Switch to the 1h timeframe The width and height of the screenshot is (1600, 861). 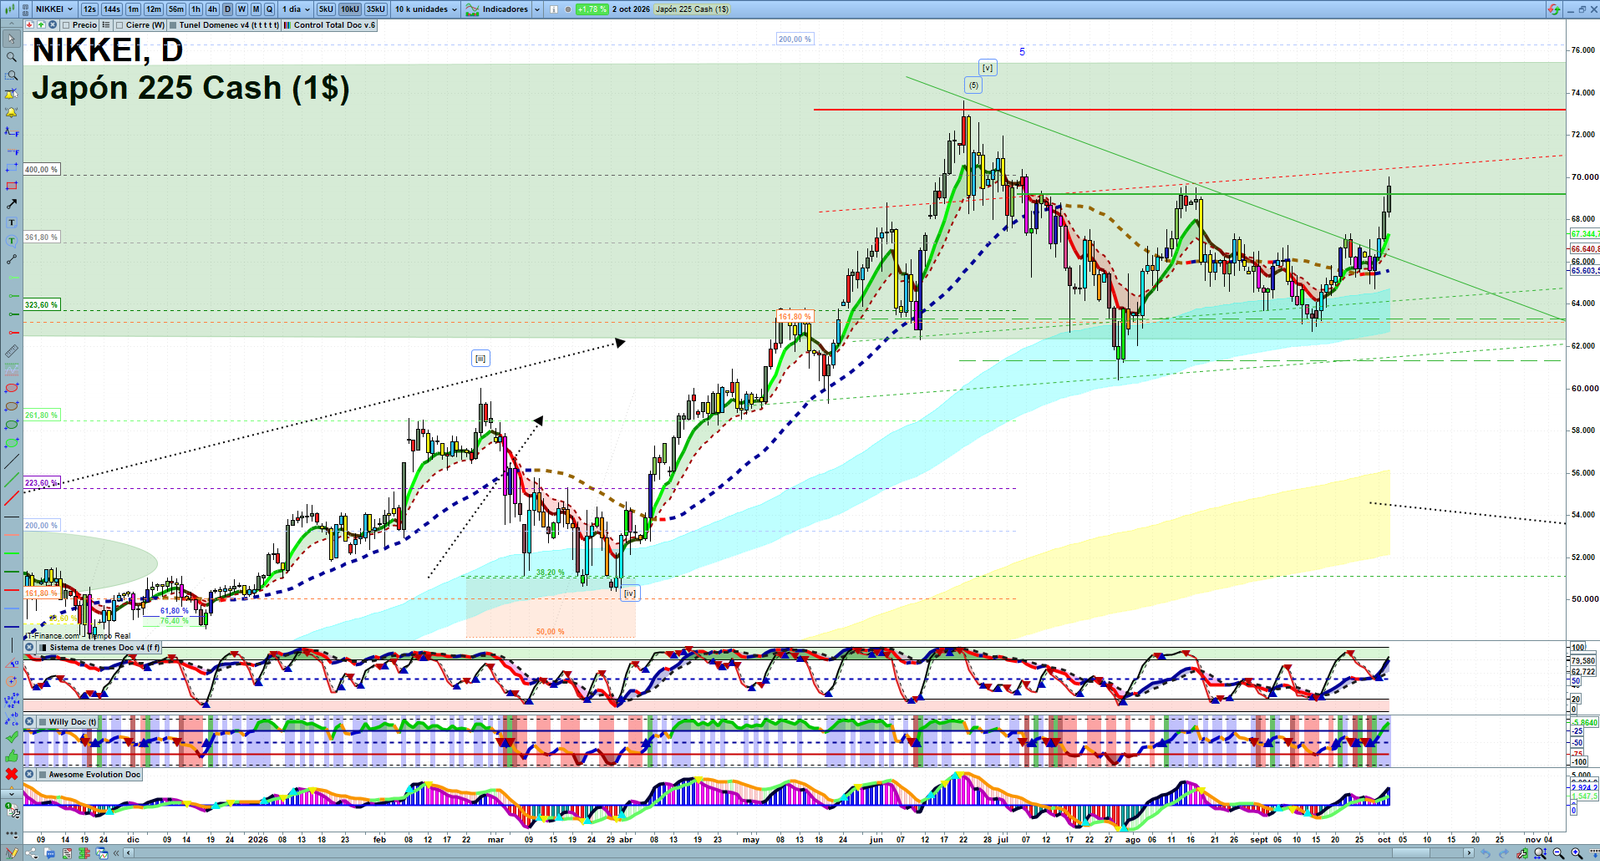pos(196,9)
